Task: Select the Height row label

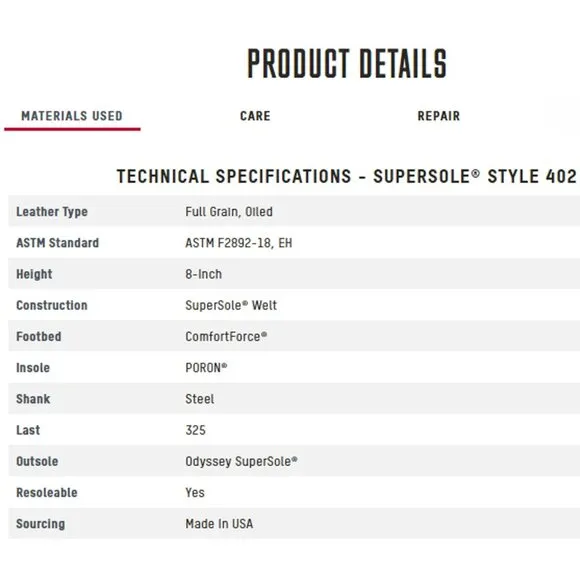Action: point(34,274)
